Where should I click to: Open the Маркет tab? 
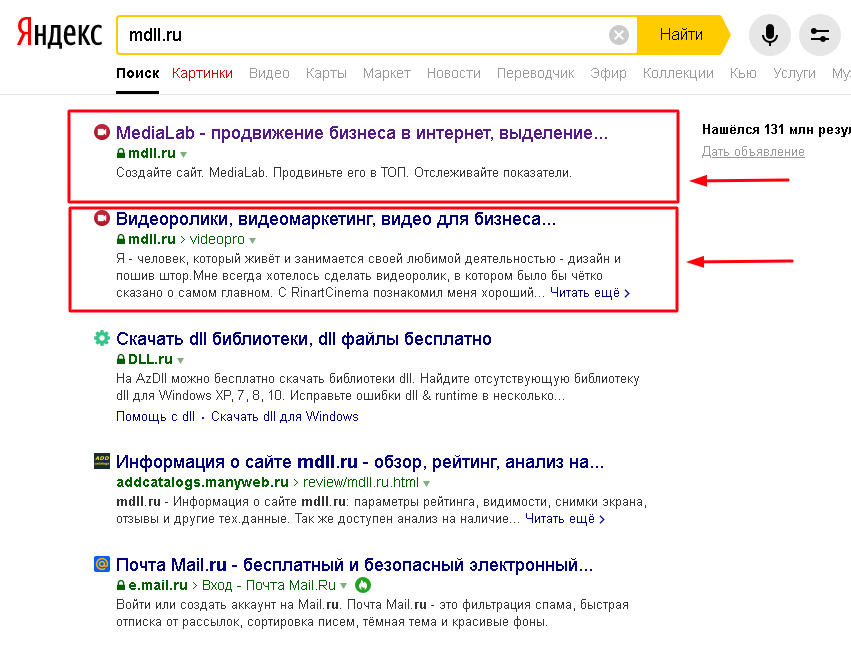pos(387,73)
